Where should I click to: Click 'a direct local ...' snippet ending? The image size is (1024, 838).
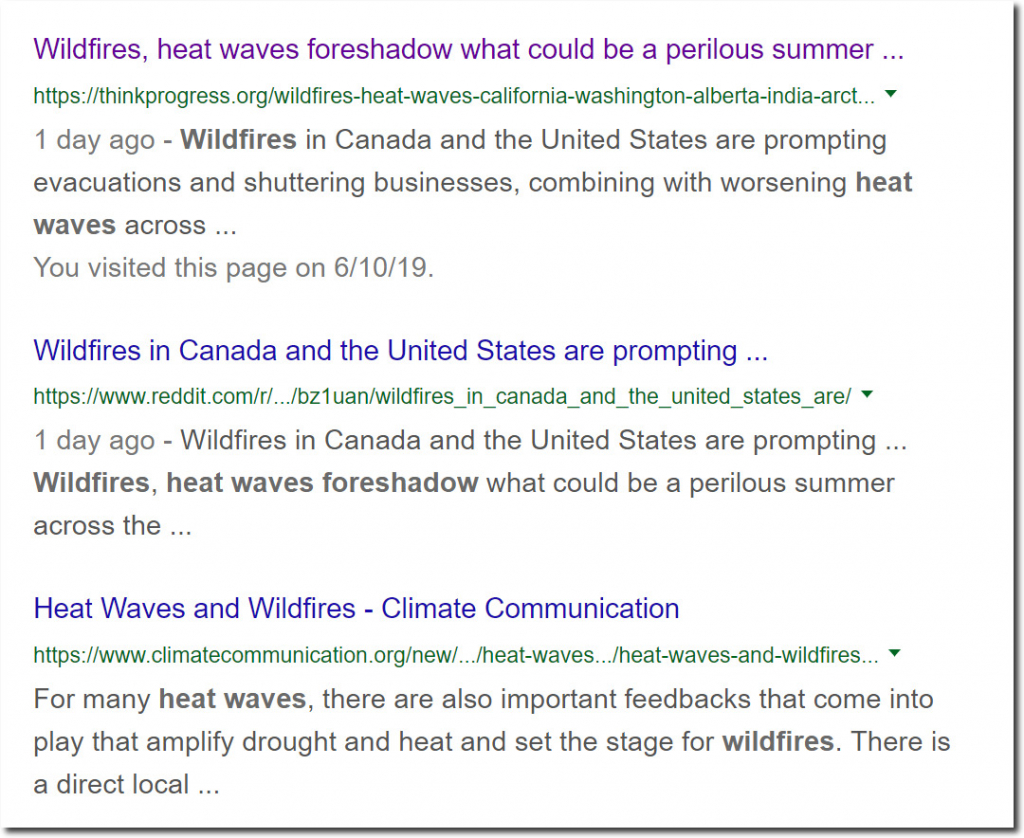pyautogui.click(x=126, y=784)
